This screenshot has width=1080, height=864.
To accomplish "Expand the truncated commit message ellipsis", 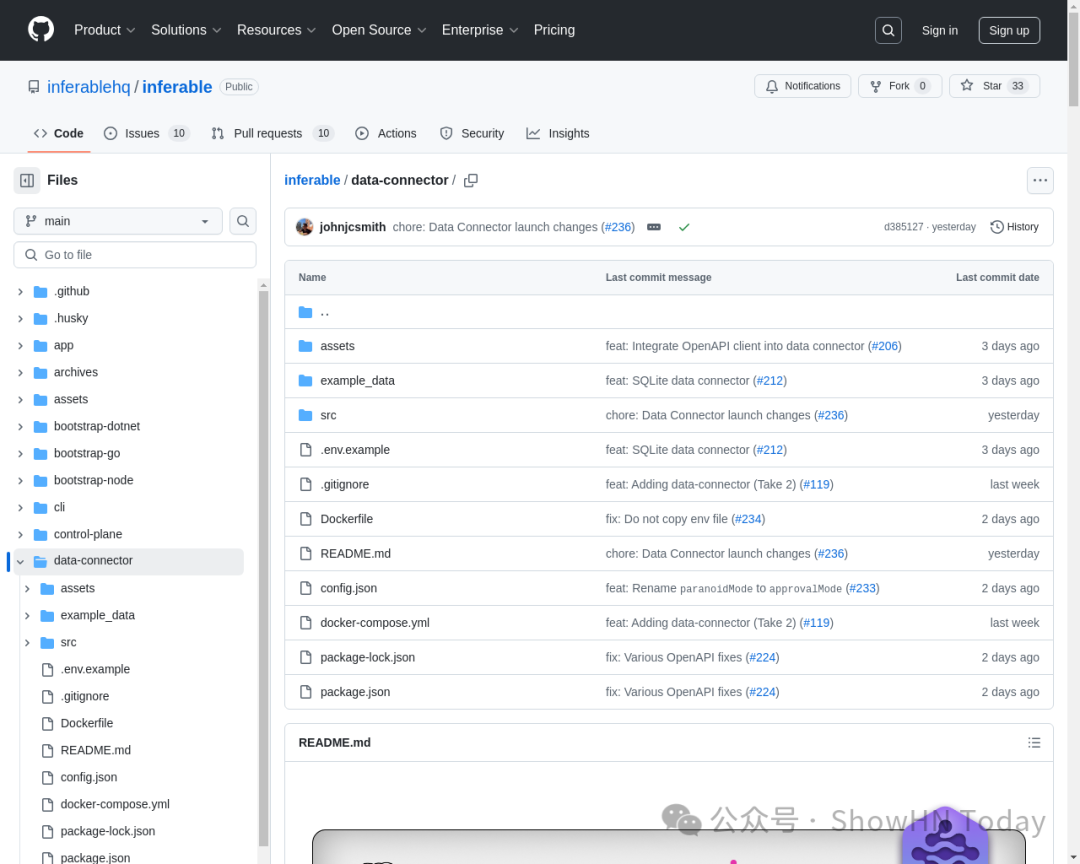I will click(x=654, y=227).
